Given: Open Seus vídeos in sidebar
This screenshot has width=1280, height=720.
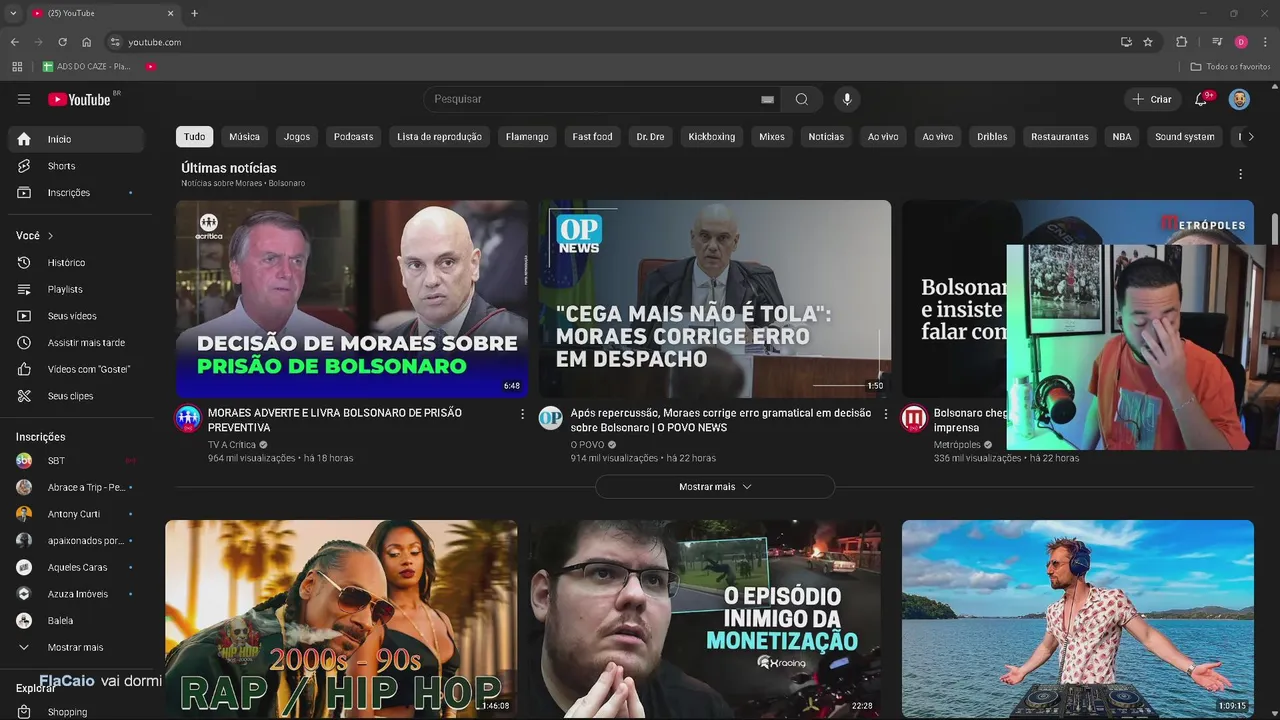Looking at the screenshot, I should coord(75,316).
